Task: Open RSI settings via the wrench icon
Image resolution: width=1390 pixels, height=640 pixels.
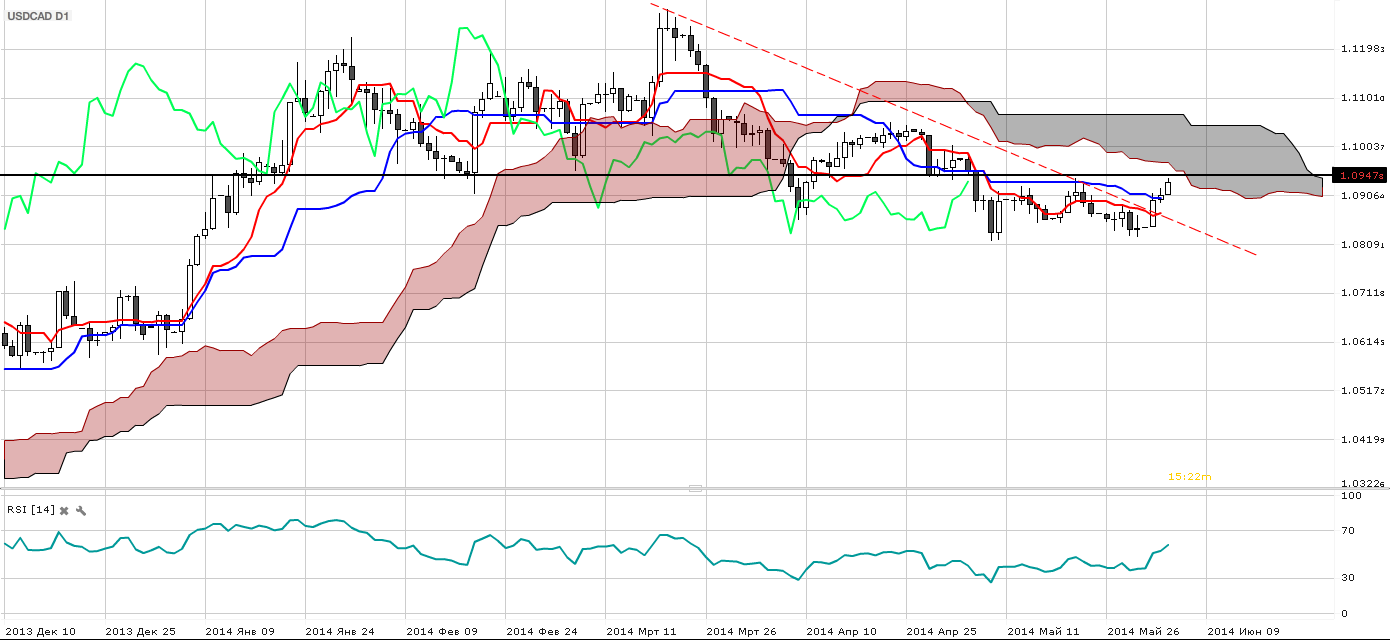Action: (x=81, y=510)
